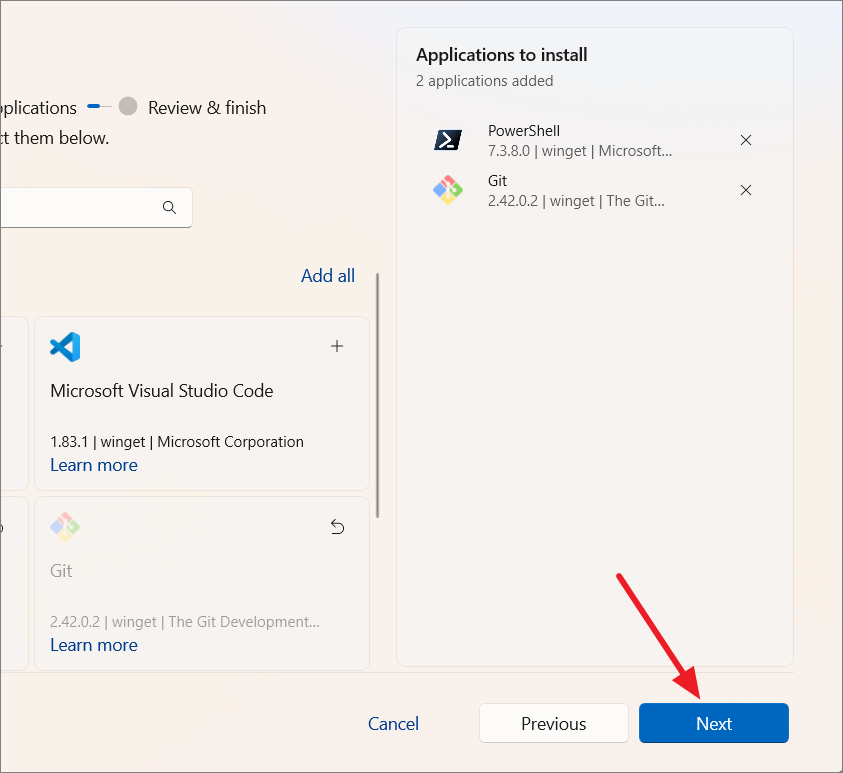Image resolution: width=843 pixels, height=773 pixels.
Task: Click the 'Applications to install' heading
Action: [x=502, y=55]
